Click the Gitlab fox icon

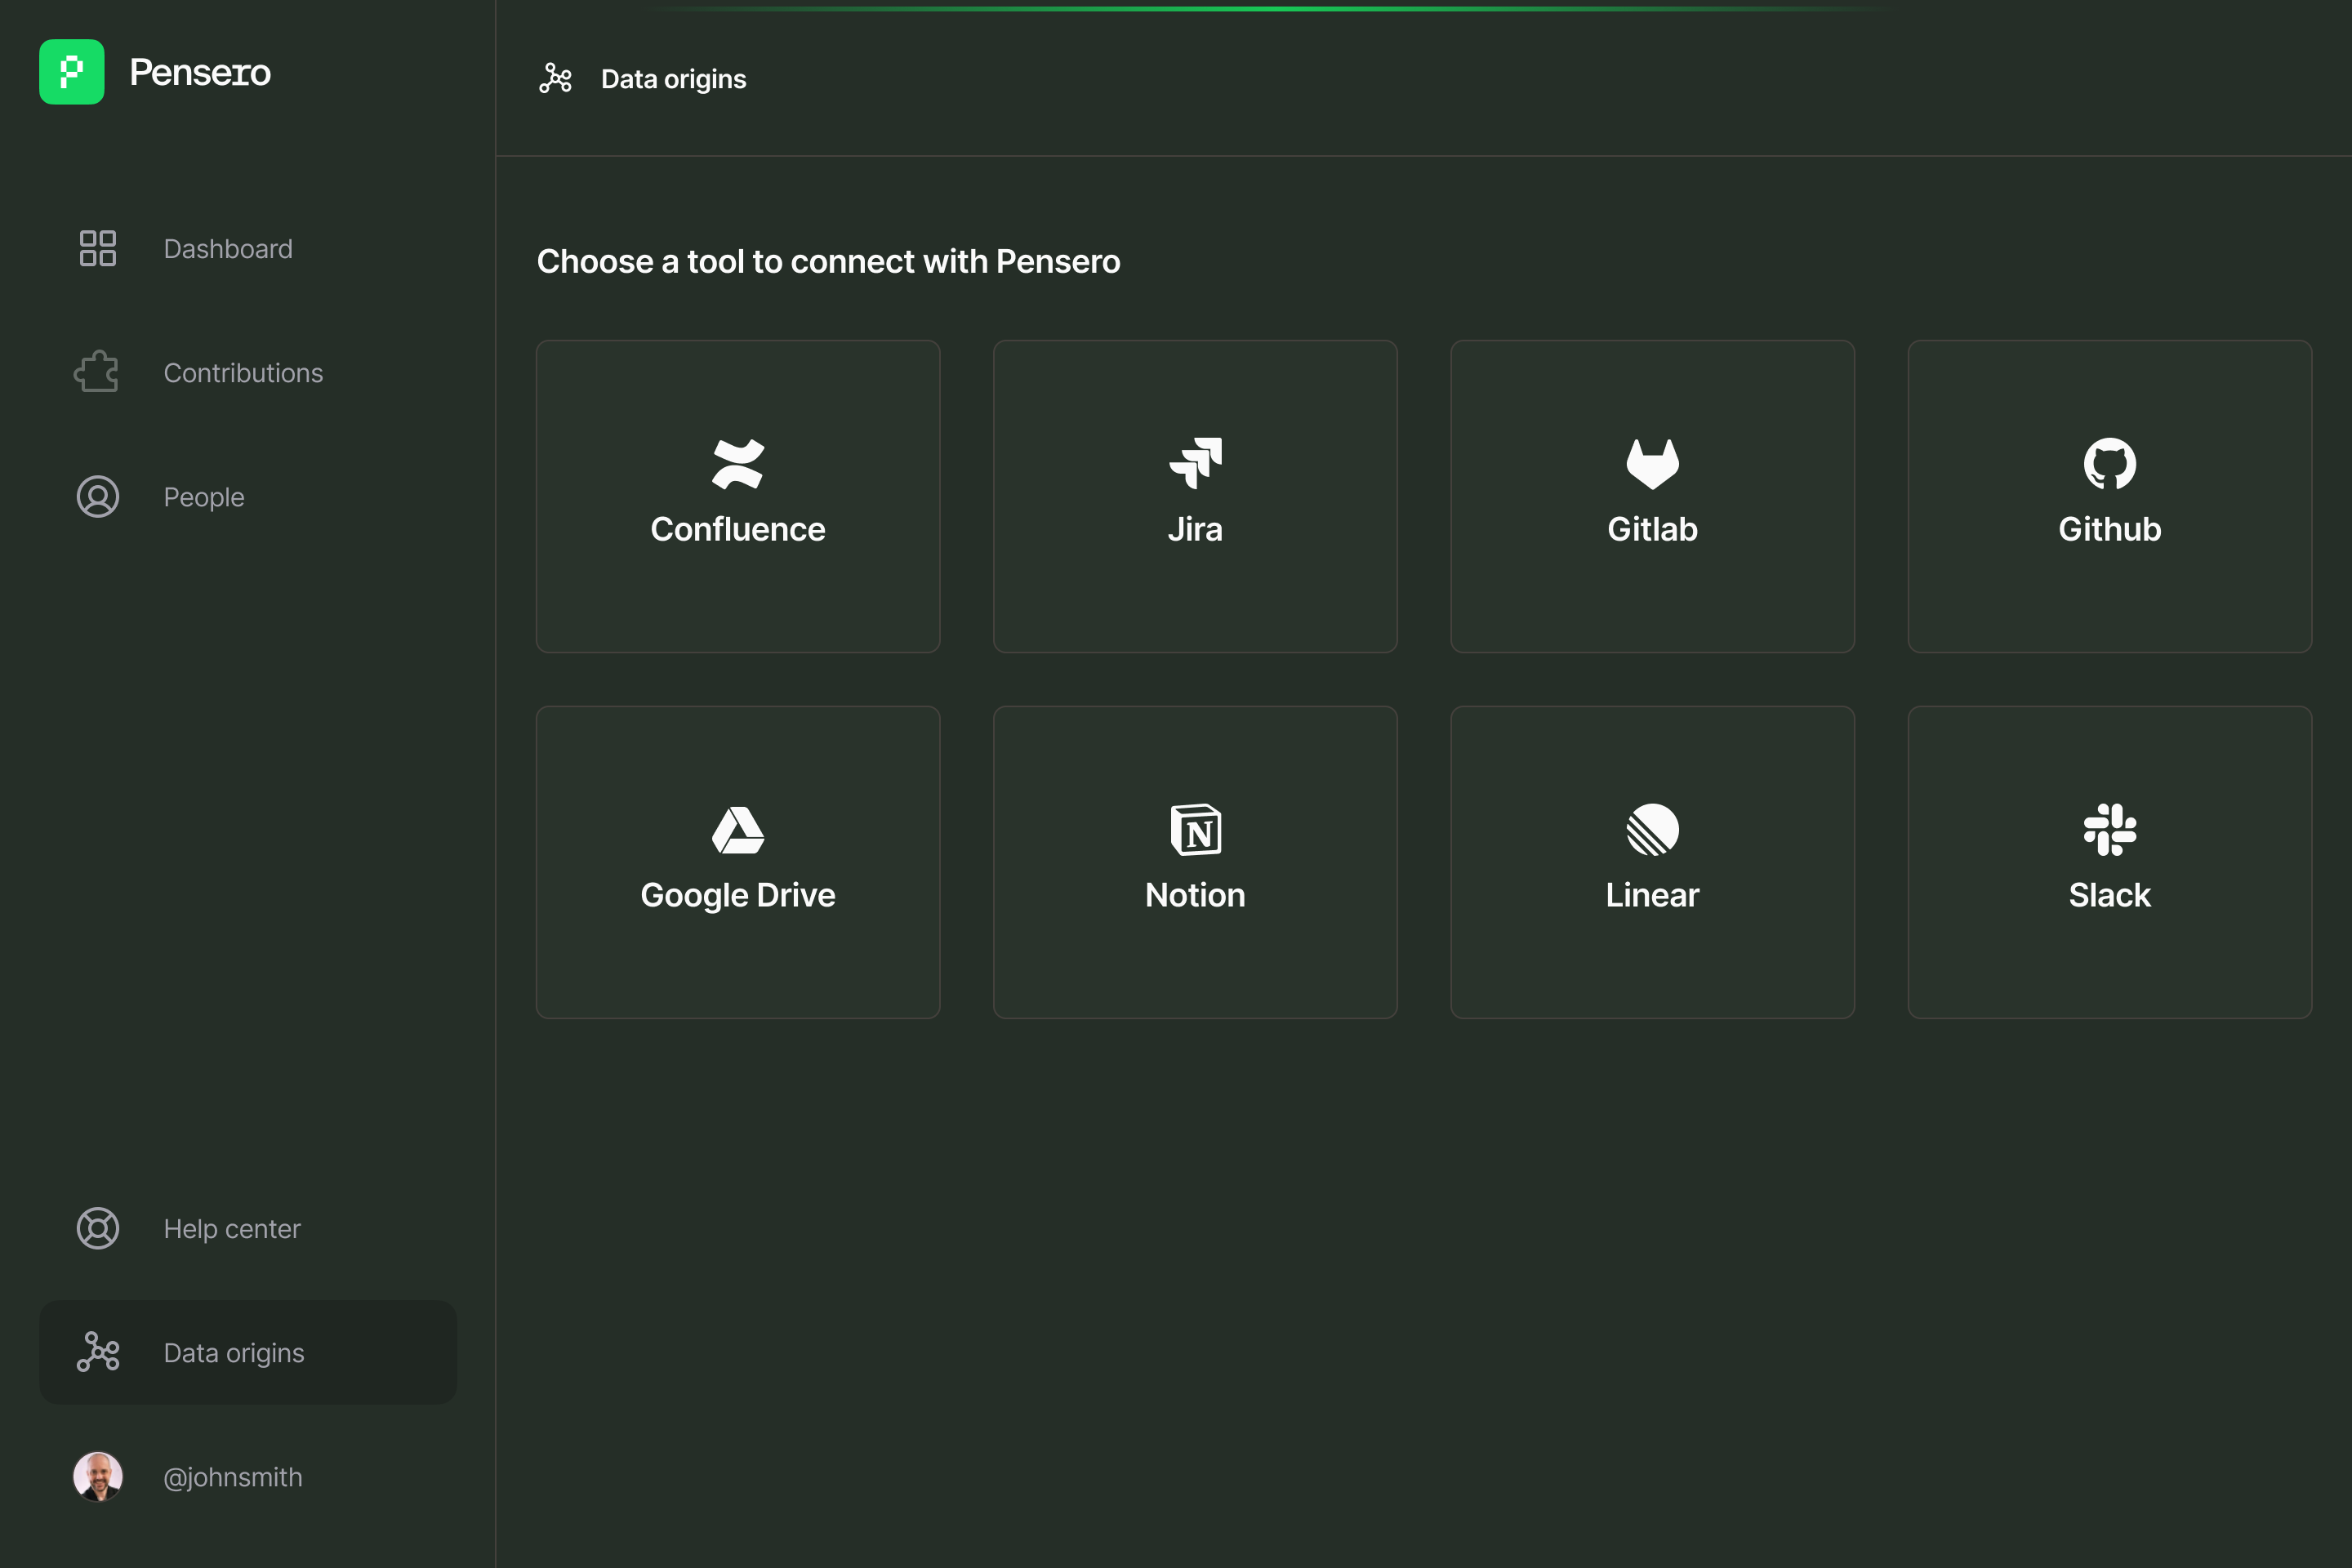click(1652, 463)
